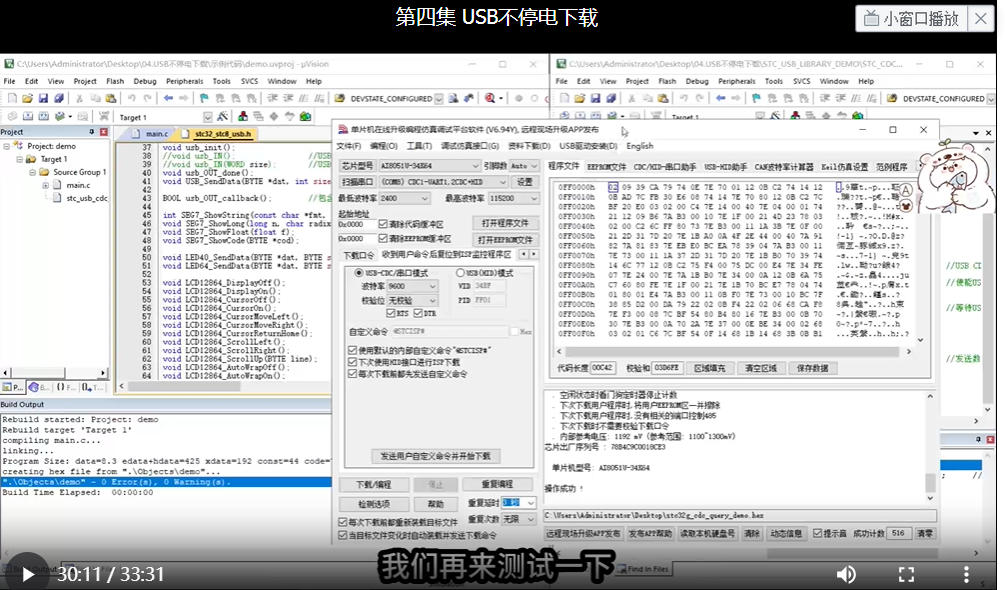The image size is (1005, 590).
Task: Click the Open file icon in right uVision window
Action: click(x=580, y=98)
